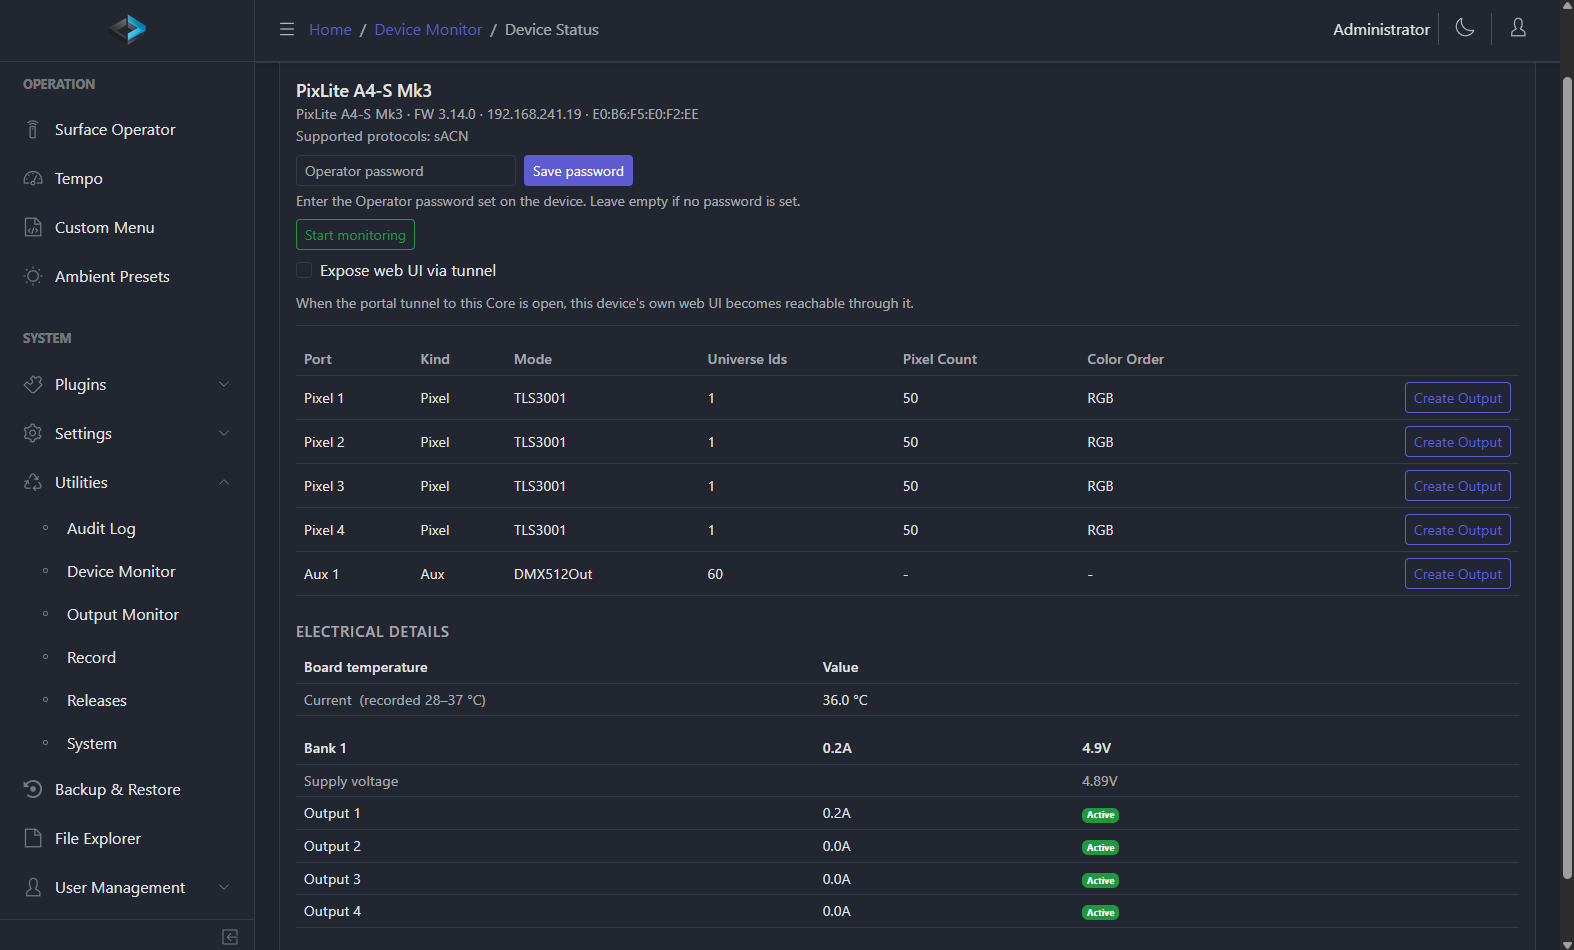1574x950 pixels.
Task: Click the Bank 1 row label
Action: point(325,748)
